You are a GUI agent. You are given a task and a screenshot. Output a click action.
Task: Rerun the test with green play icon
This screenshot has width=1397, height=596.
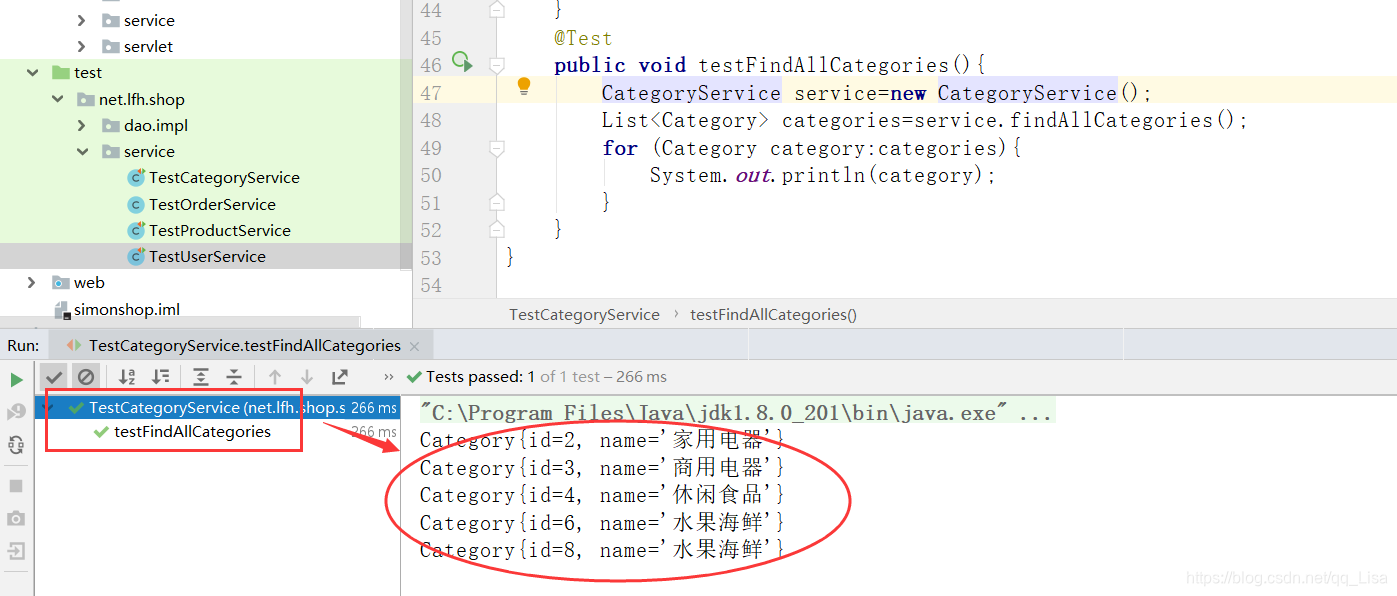coord(16,380)
